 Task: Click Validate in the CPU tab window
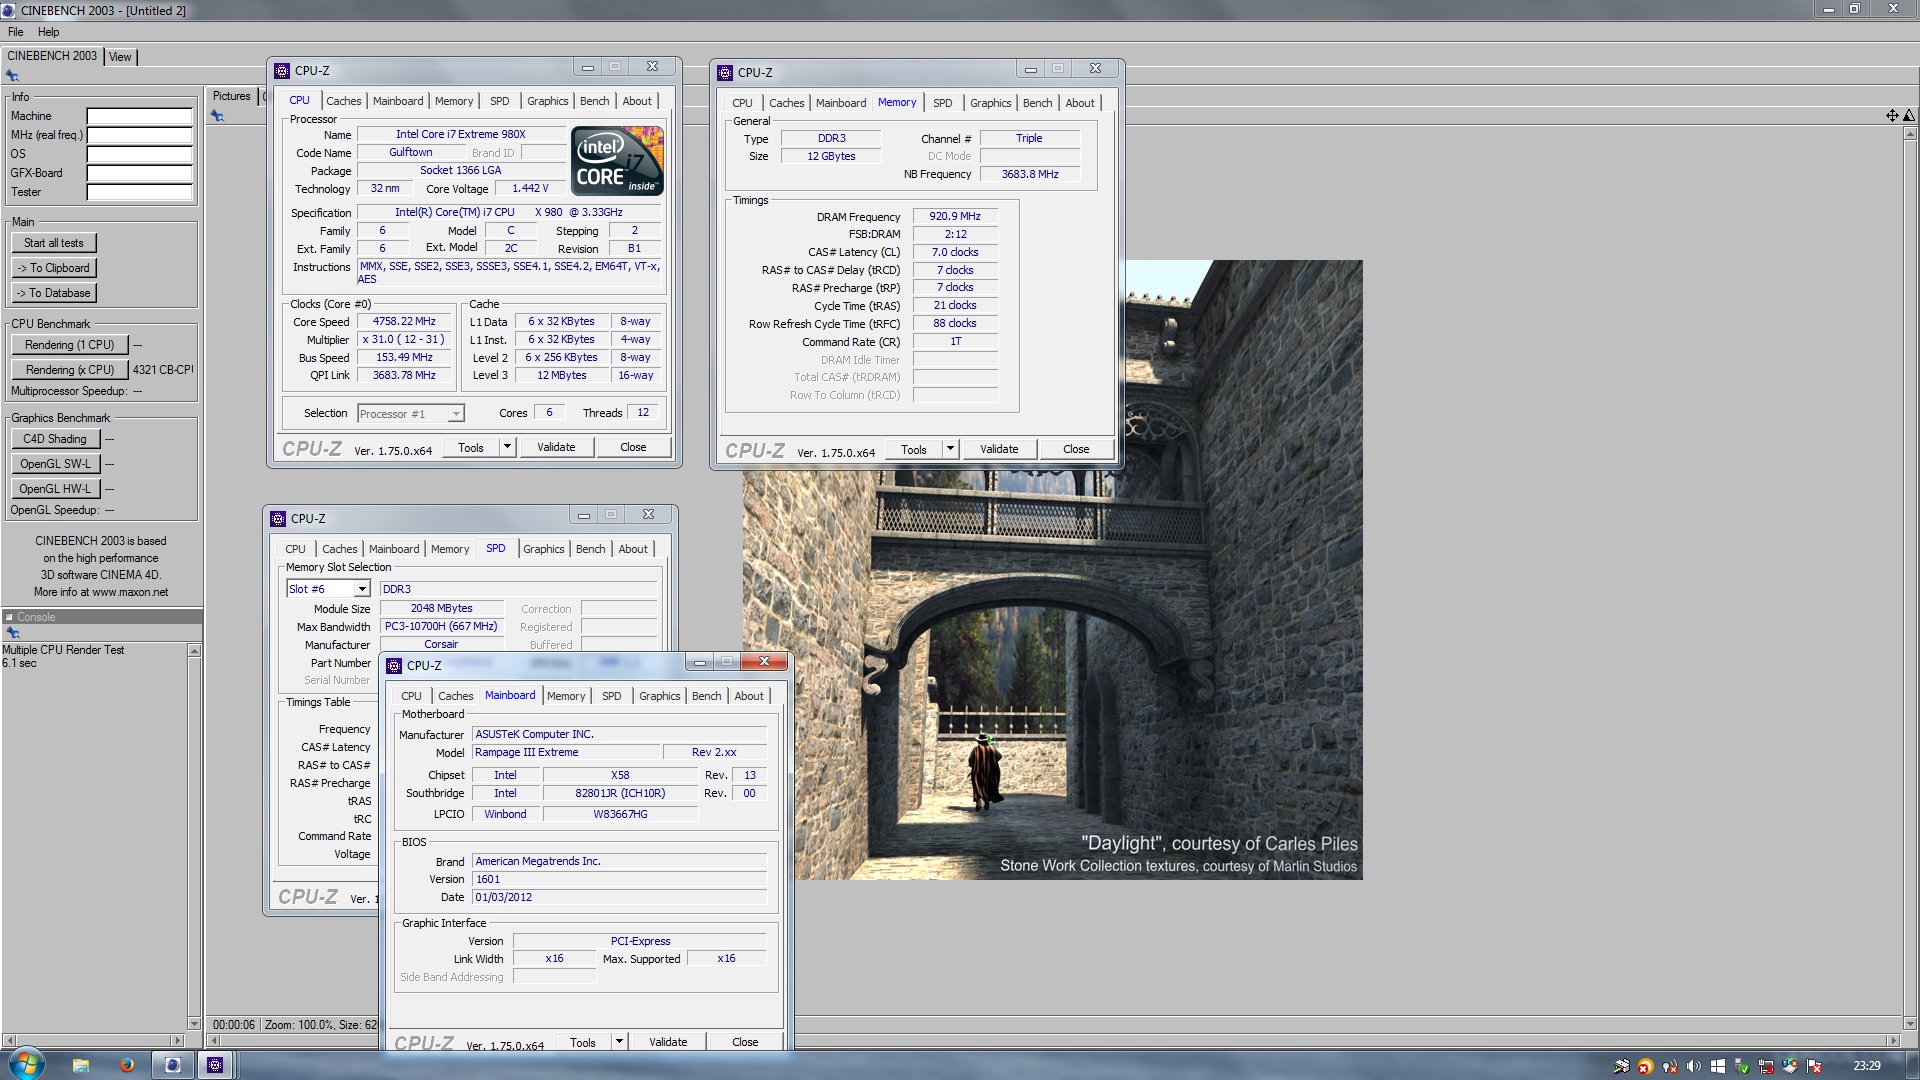[556, 447]
